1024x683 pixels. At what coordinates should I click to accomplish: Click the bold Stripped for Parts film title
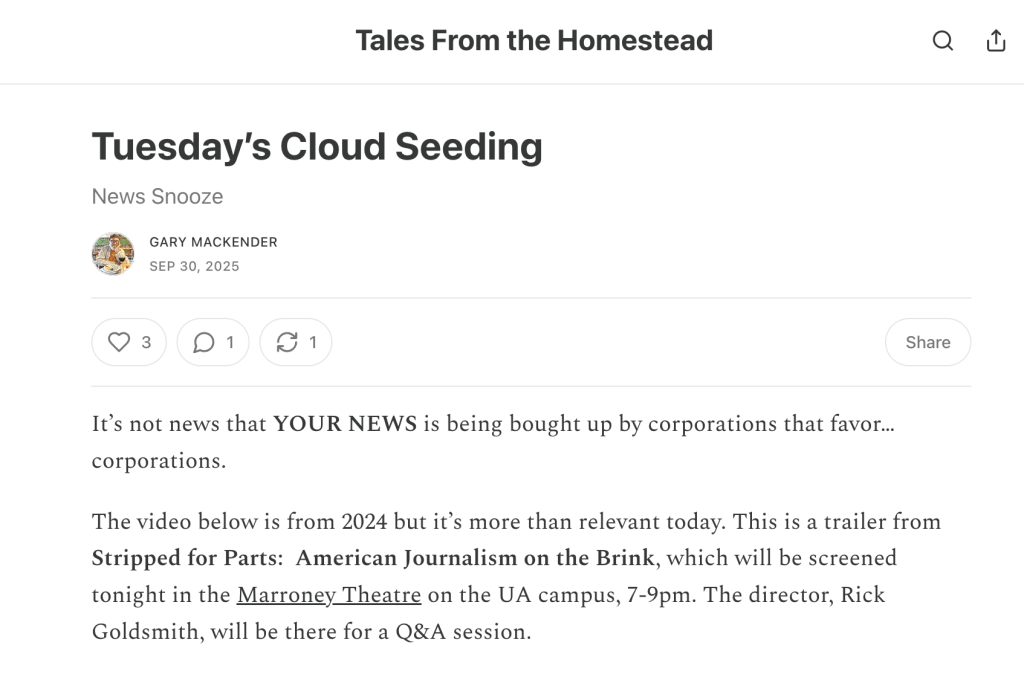[373, 557]
